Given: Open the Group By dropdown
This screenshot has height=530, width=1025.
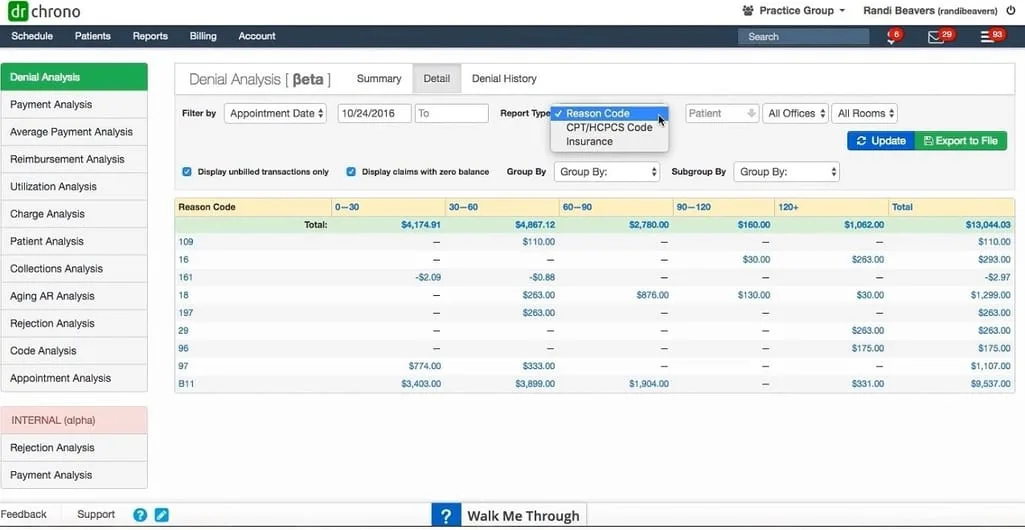Looking at the screenshot, I should (607, 172).
